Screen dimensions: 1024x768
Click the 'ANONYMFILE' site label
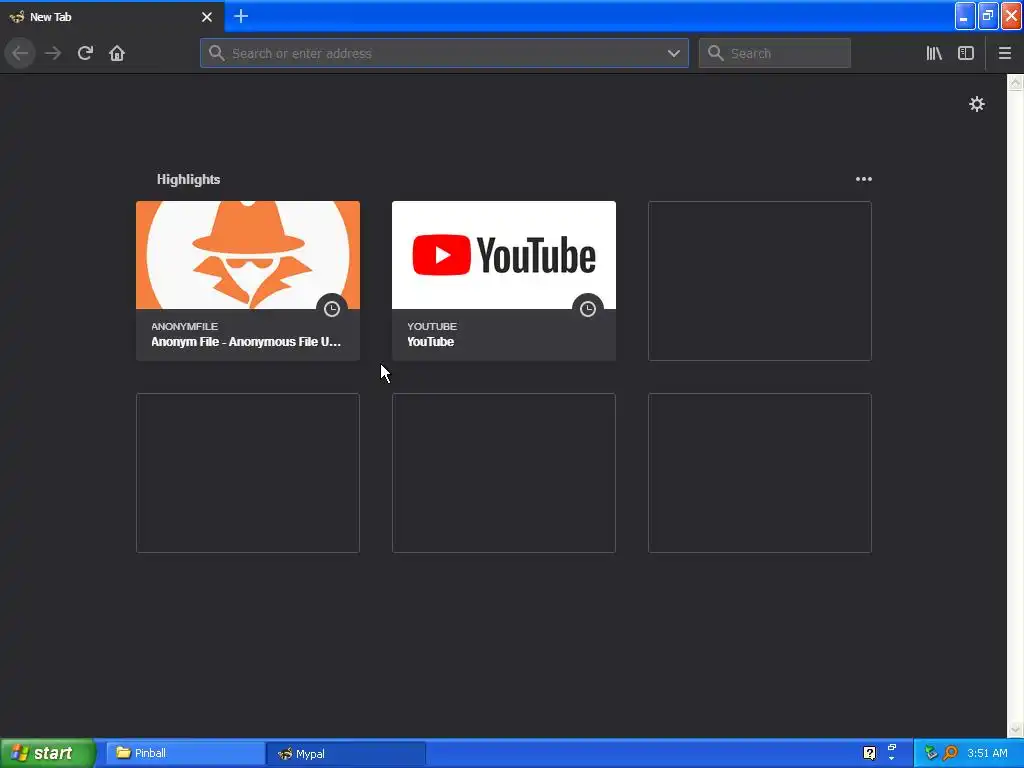tap(184, 326)
